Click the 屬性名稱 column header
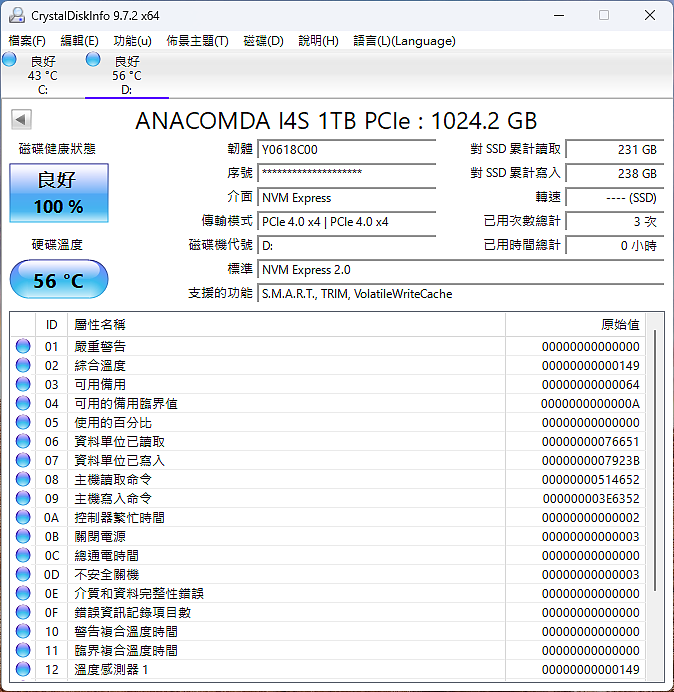674x692 pixels. [x=286, y=325]
